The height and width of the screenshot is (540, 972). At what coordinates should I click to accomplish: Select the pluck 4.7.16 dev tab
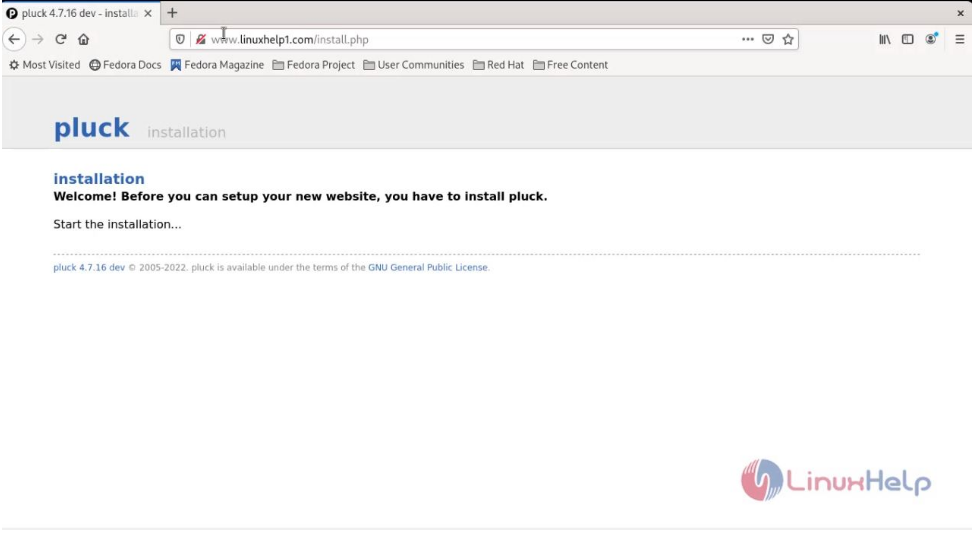click(x=79, y=13)
